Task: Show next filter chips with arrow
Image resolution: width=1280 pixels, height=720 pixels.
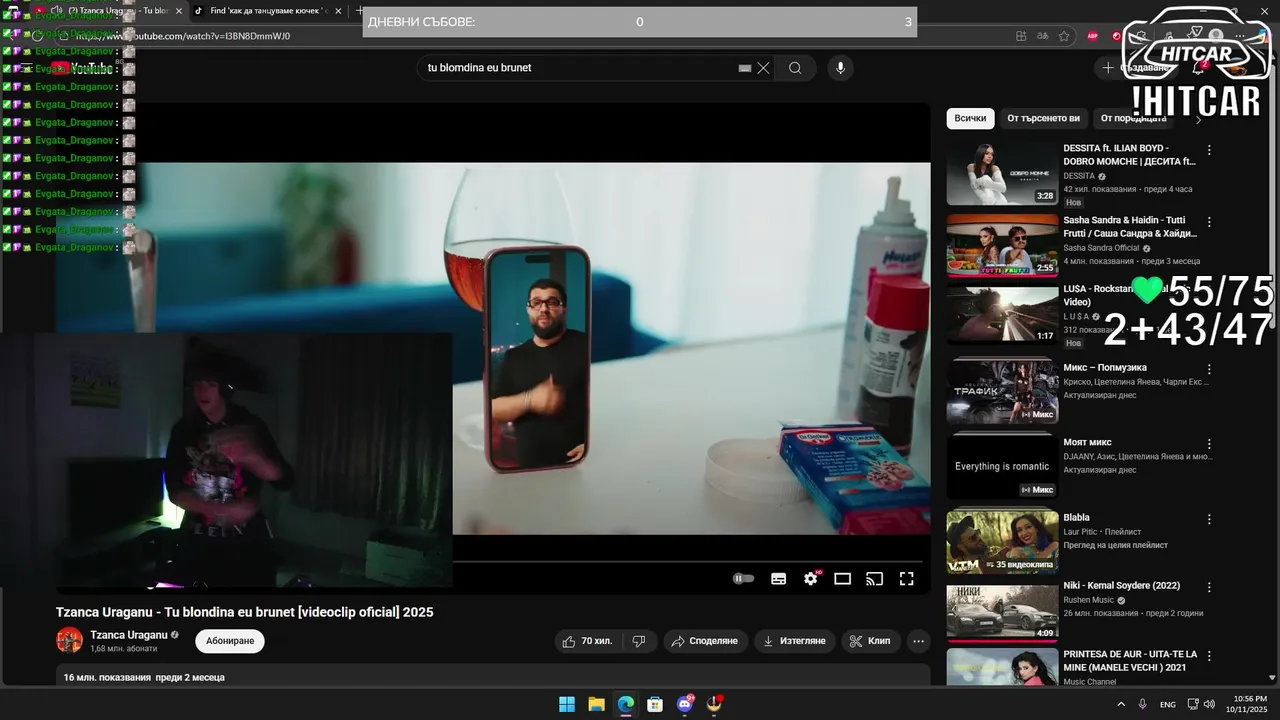Action: [1198, 119]
